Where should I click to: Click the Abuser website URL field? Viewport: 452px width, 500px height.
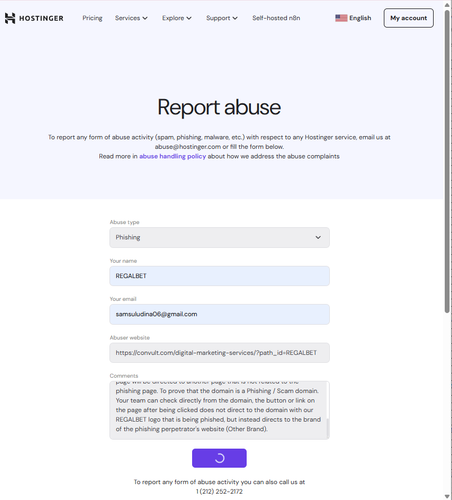(x=219, y=353)
